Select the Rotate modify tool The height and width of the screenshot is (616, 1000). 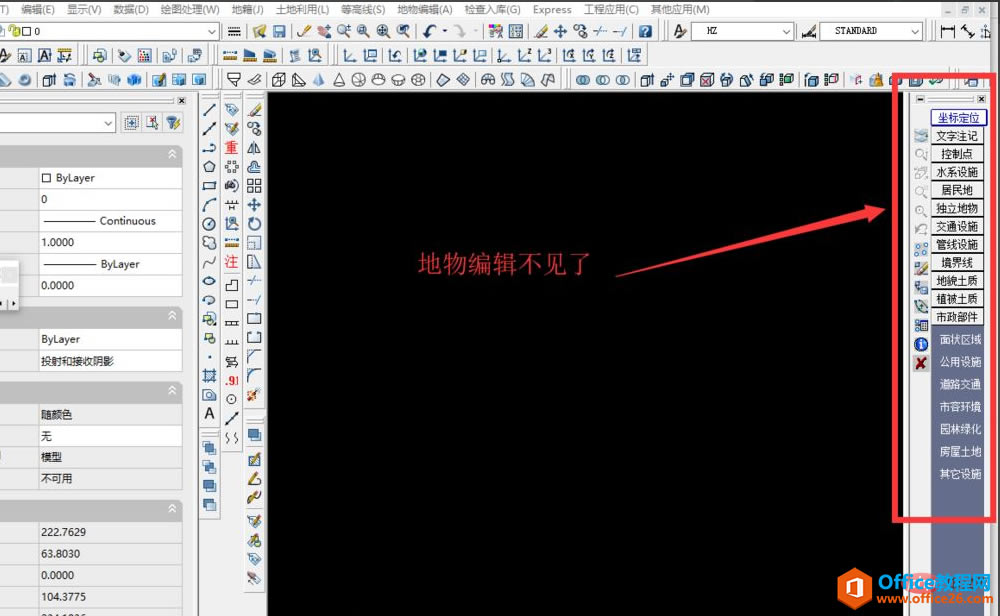point(254,224)
